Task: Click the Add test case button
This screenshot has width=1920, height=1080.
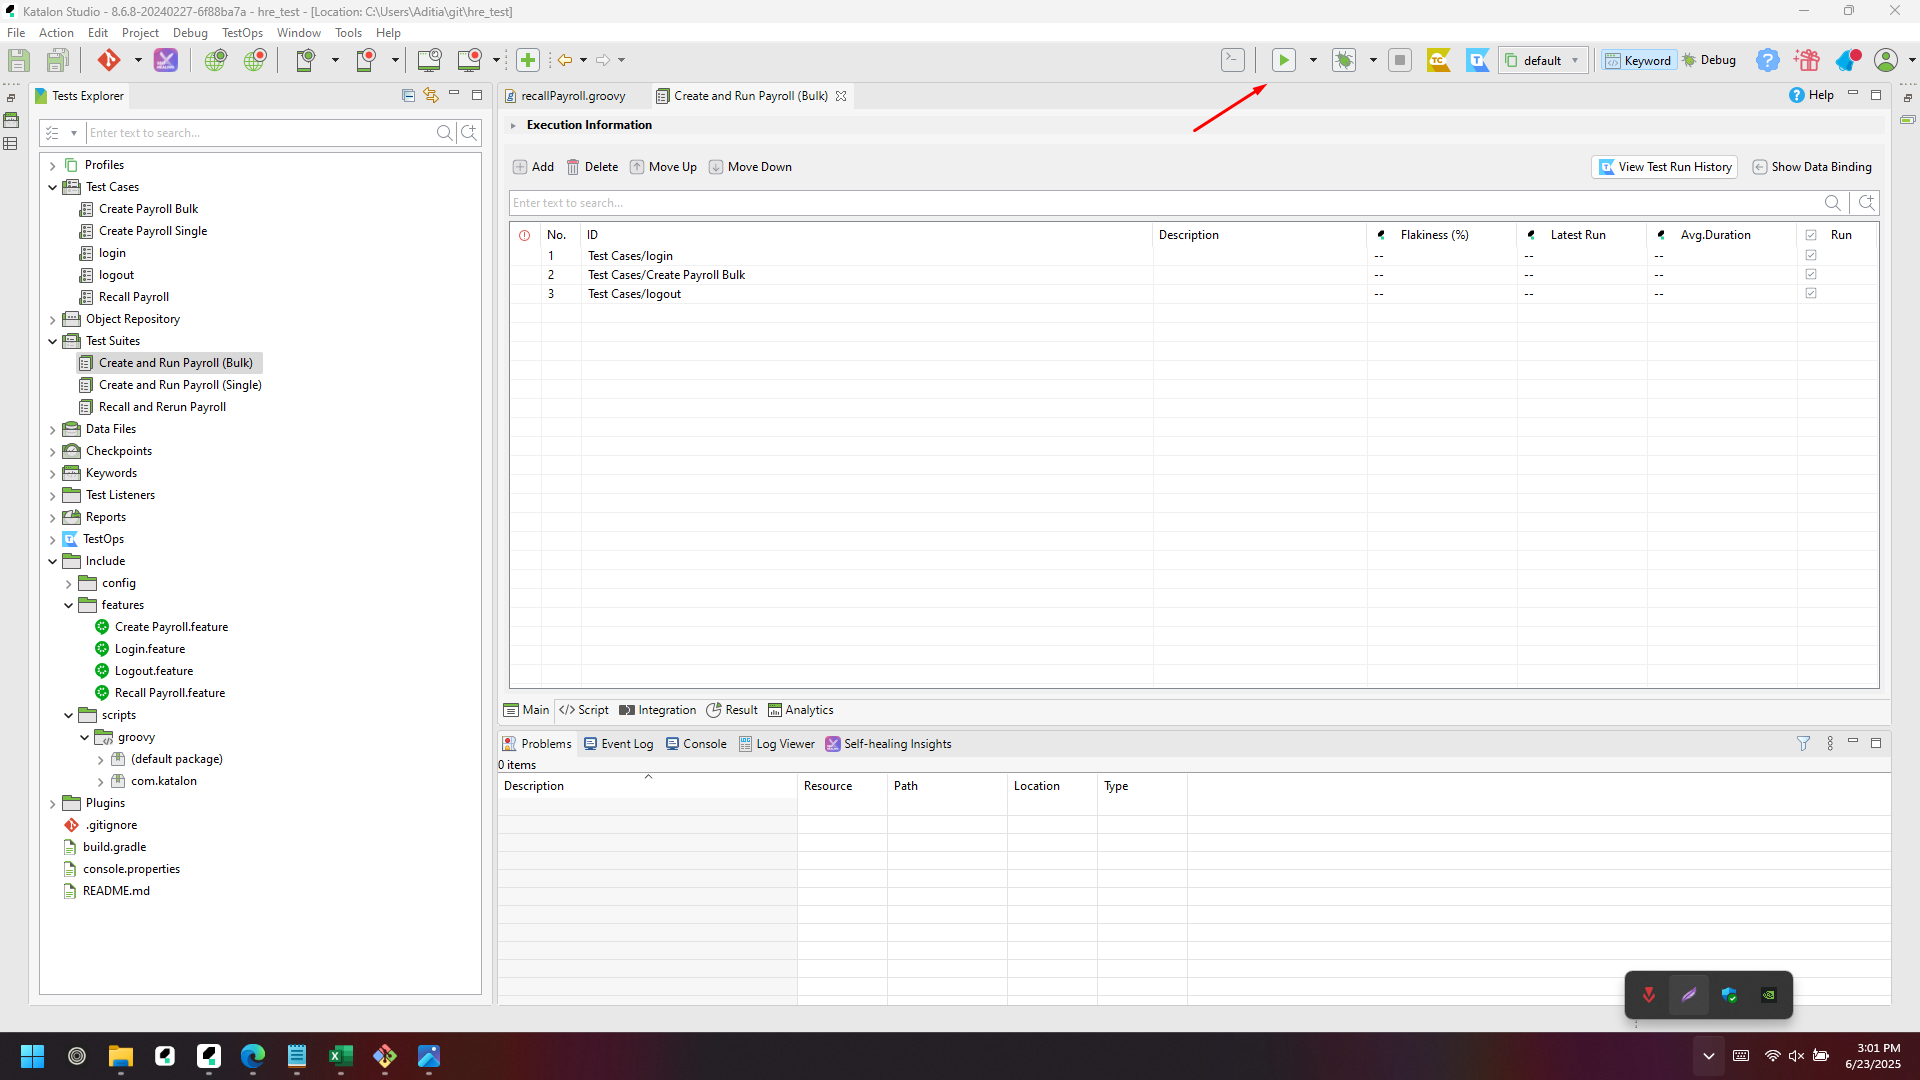Action: (533, 167)
